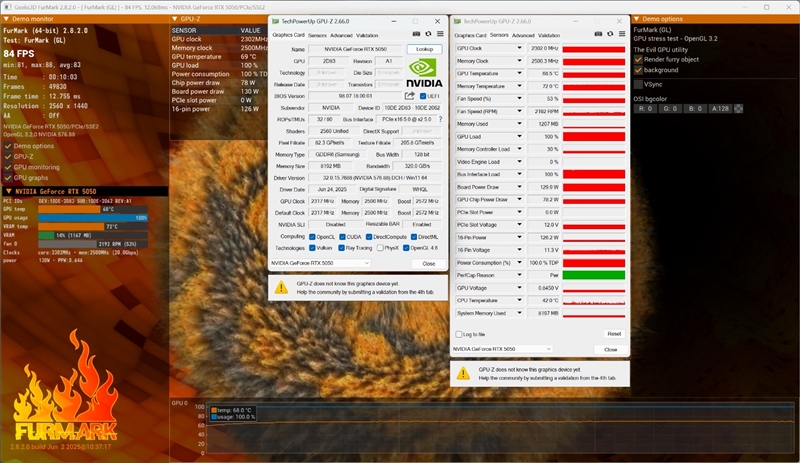Collapse the NVIDIA GeForce RTX 5050 section

tap(9, 191)
